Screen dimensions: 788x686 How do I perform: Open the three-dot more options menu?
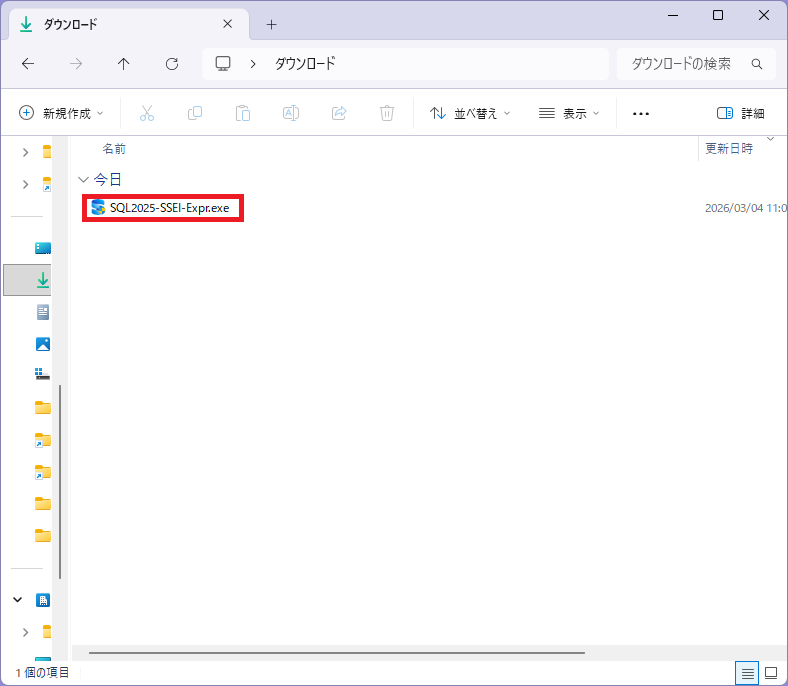click(x=641, y=113)
